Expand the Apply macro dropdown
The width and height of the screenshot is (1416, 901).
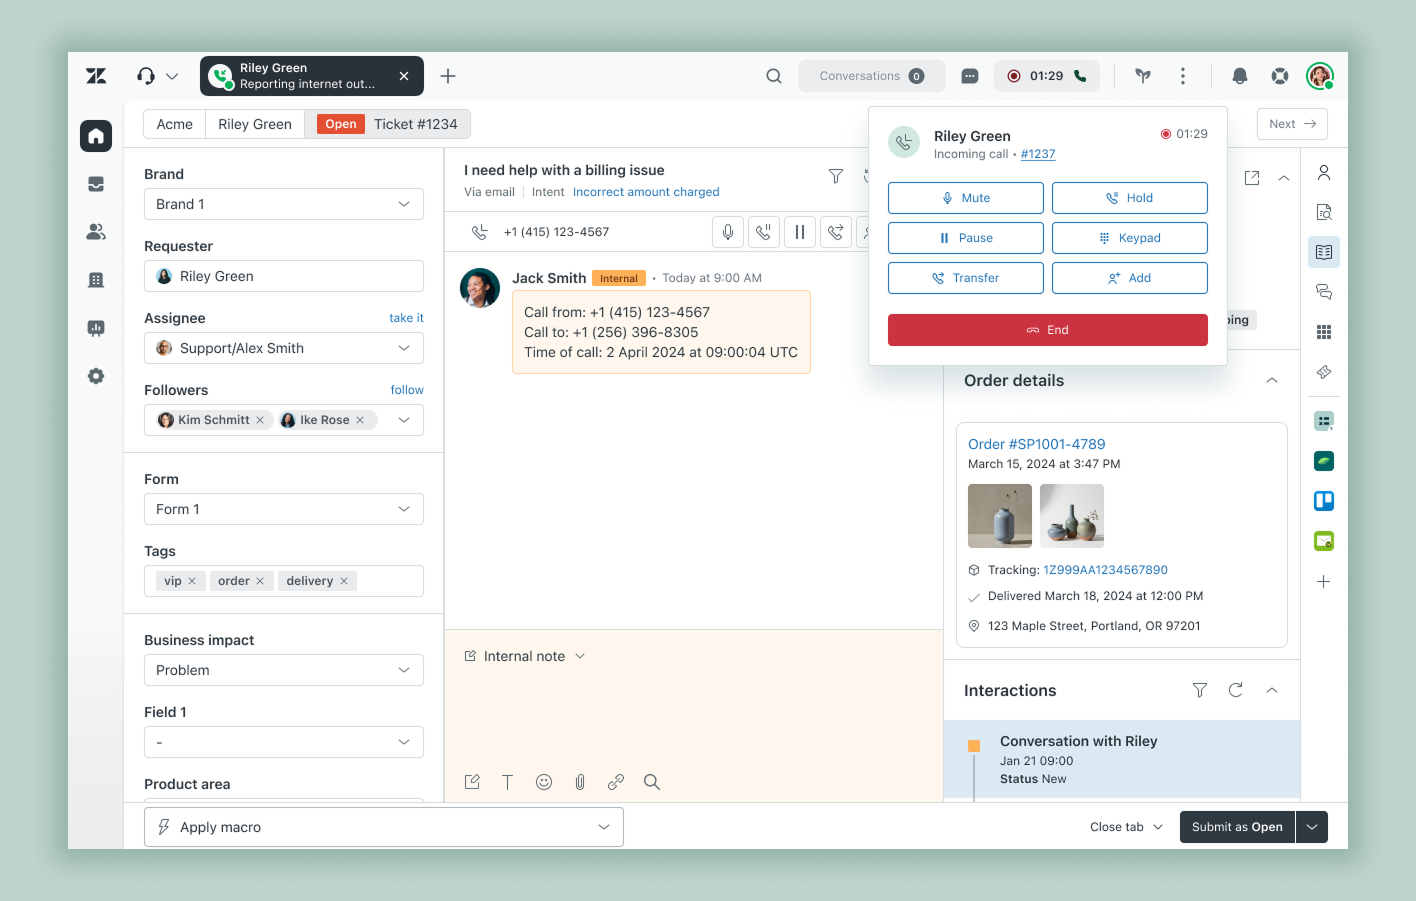coord(603,827)
